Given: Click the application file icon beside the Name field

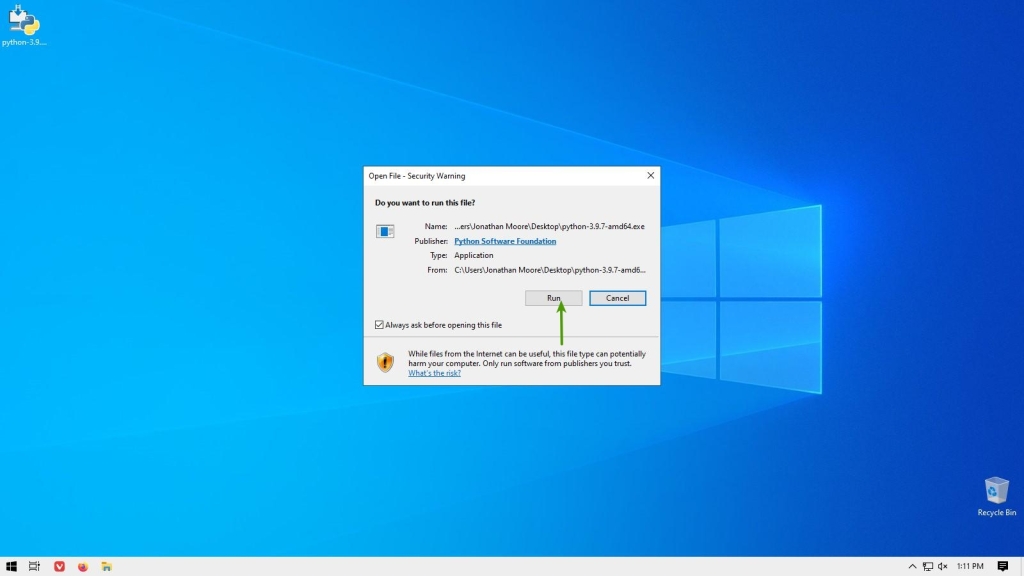Looking at the screenshot, I should (x=385, y=230).
